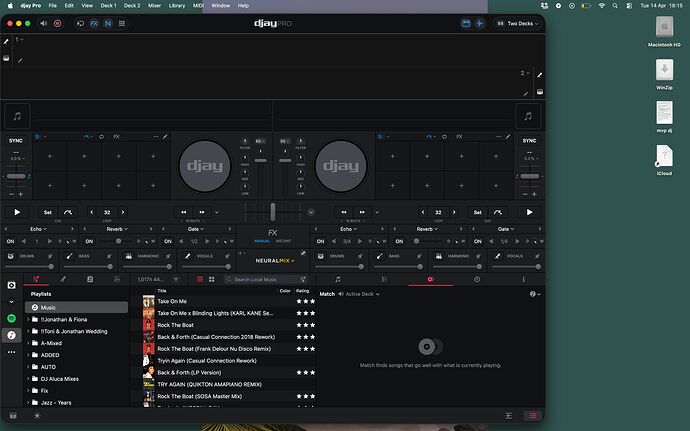The width and height of the screenshot is (690, 431).
Task: Open the Match tab with red icon
Action: click(430, 279)
